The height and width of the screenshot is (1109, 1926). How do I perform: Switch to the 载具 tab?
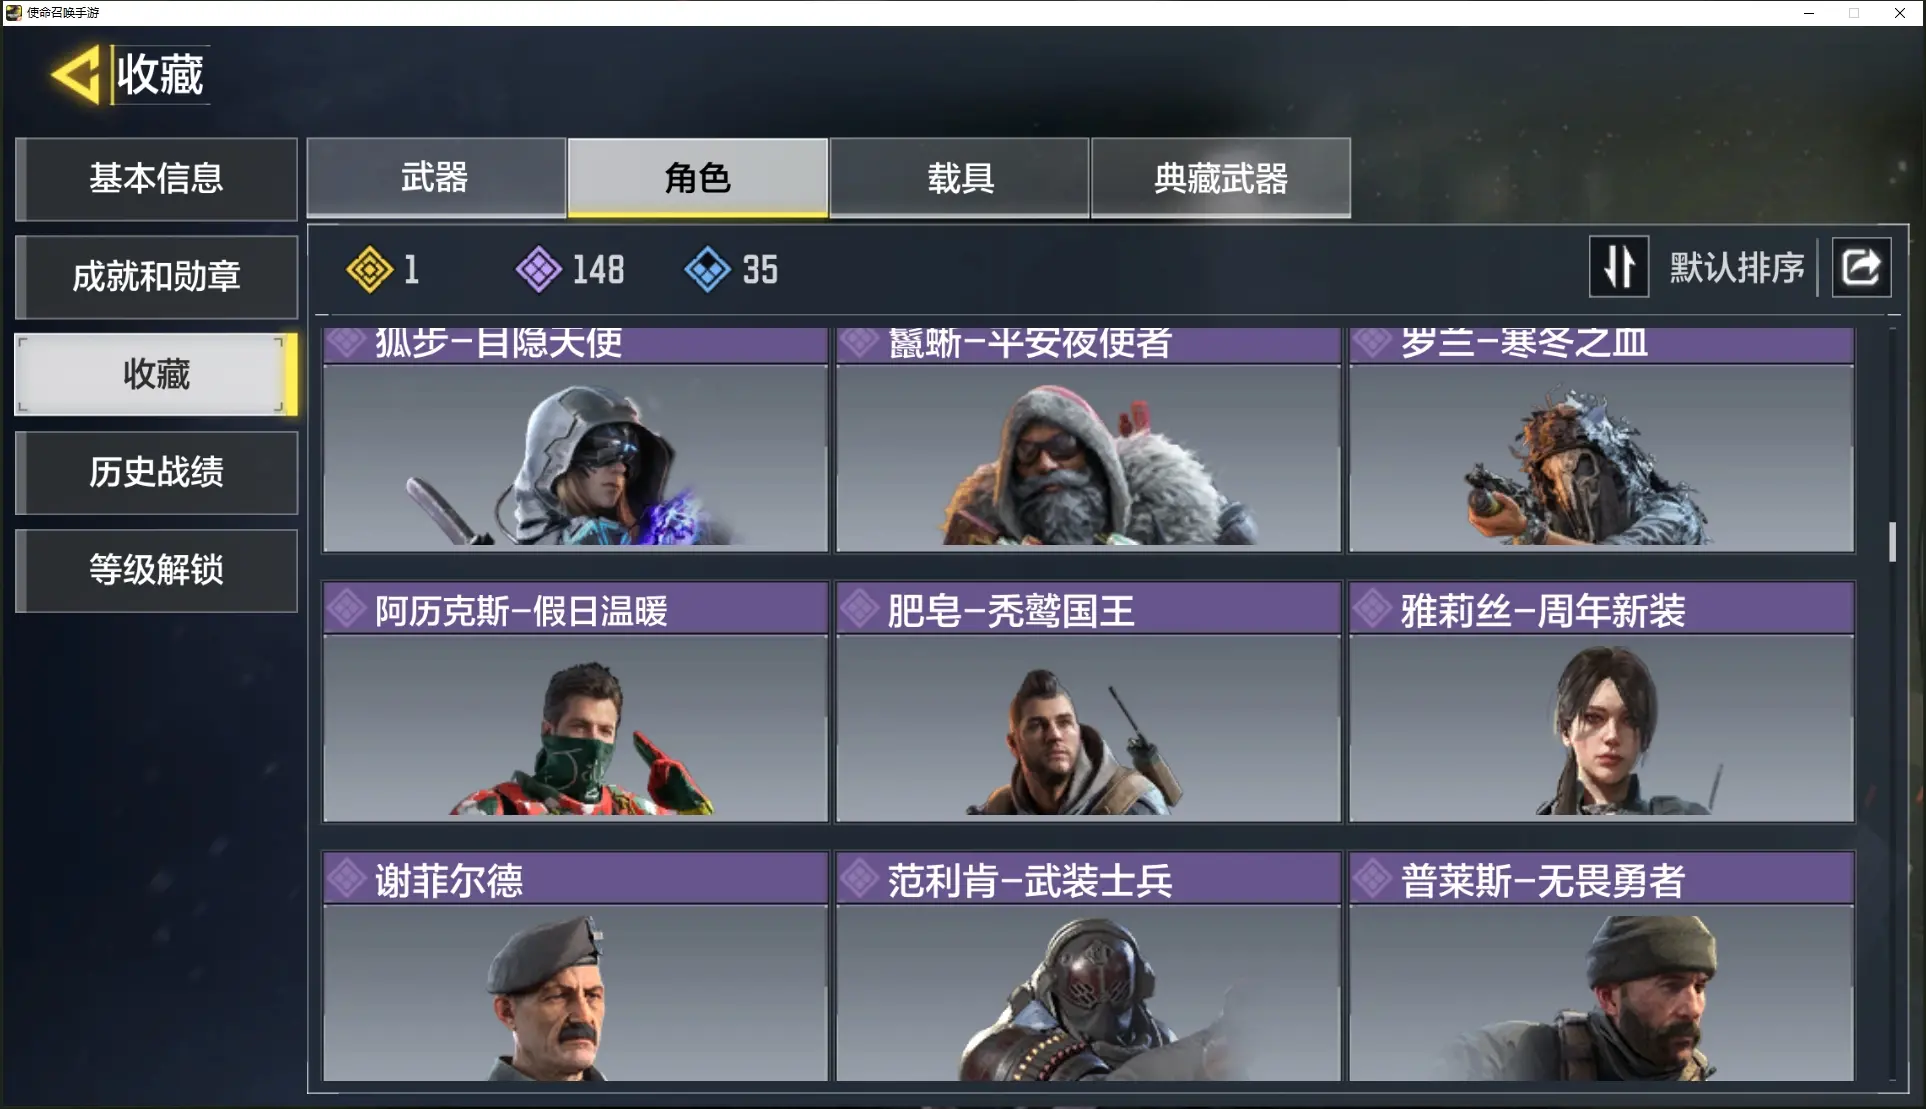[x=960, y=177]
